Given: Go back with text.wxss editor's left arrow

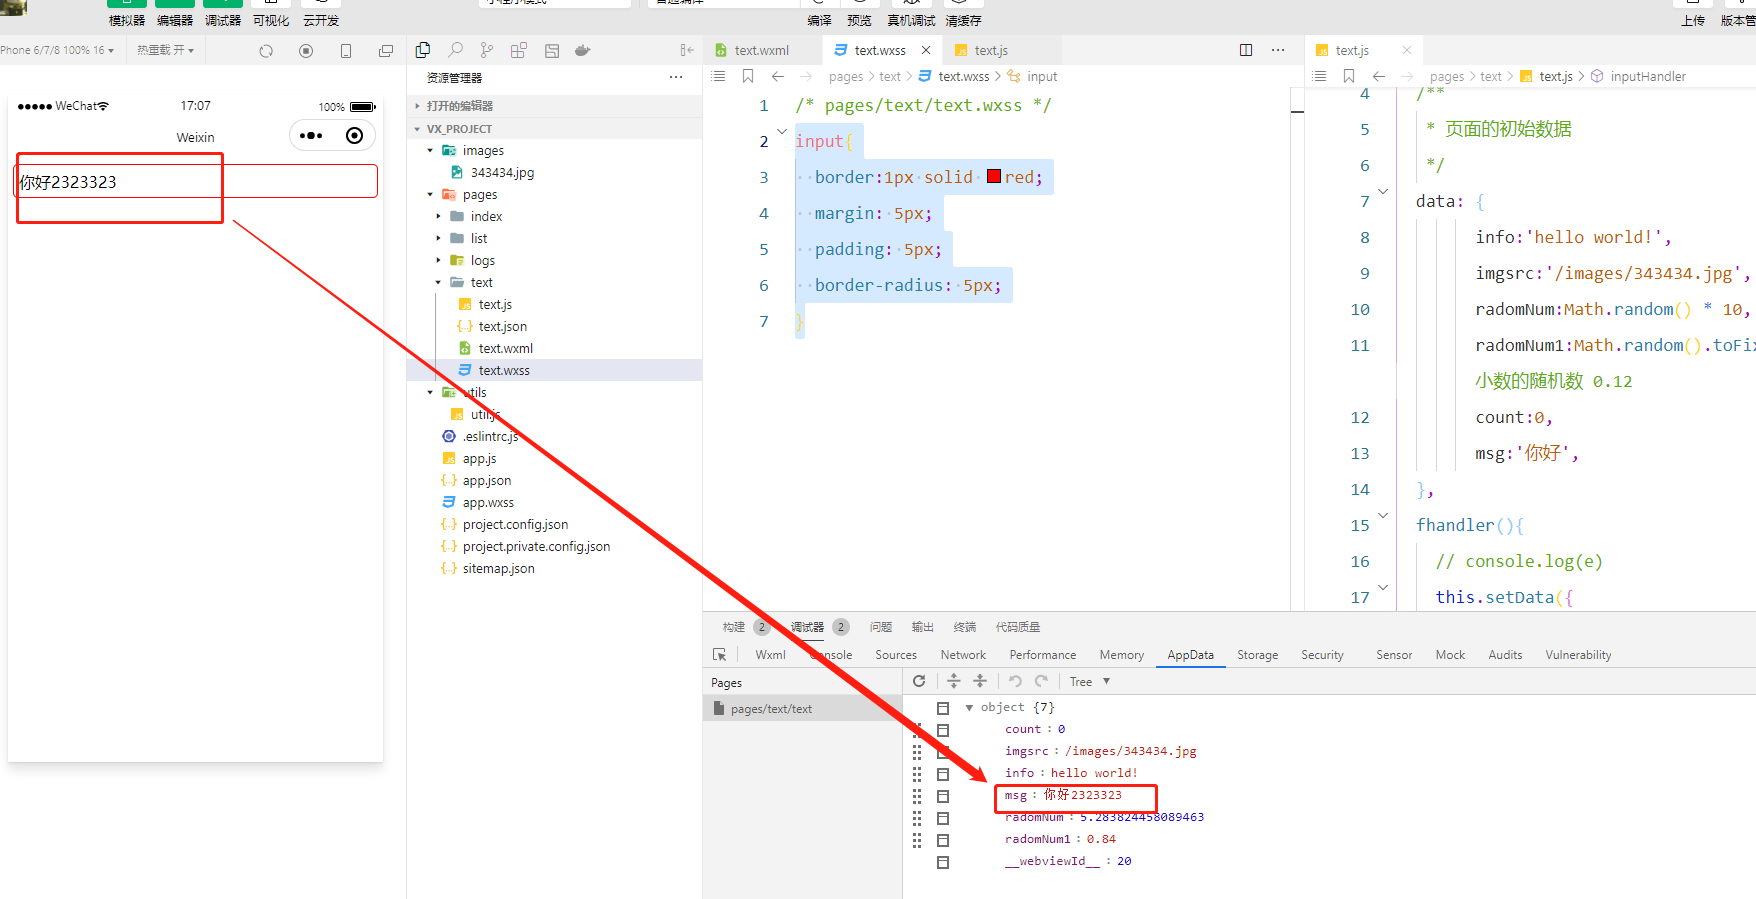Looking at the screenshot, I should (778, 76).
